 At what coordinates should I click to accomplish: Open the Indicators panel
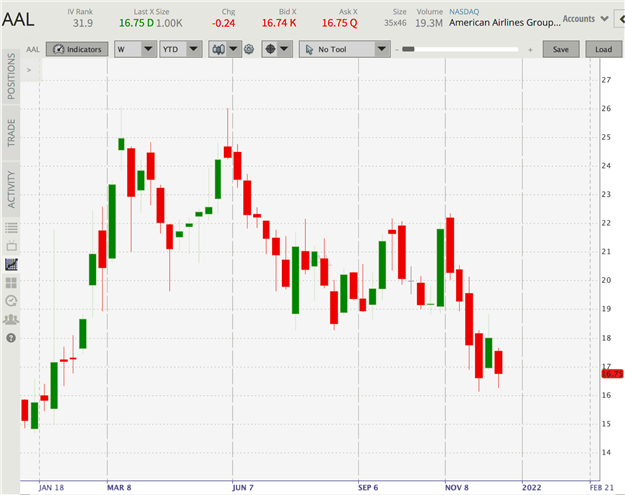coord(76,49)
